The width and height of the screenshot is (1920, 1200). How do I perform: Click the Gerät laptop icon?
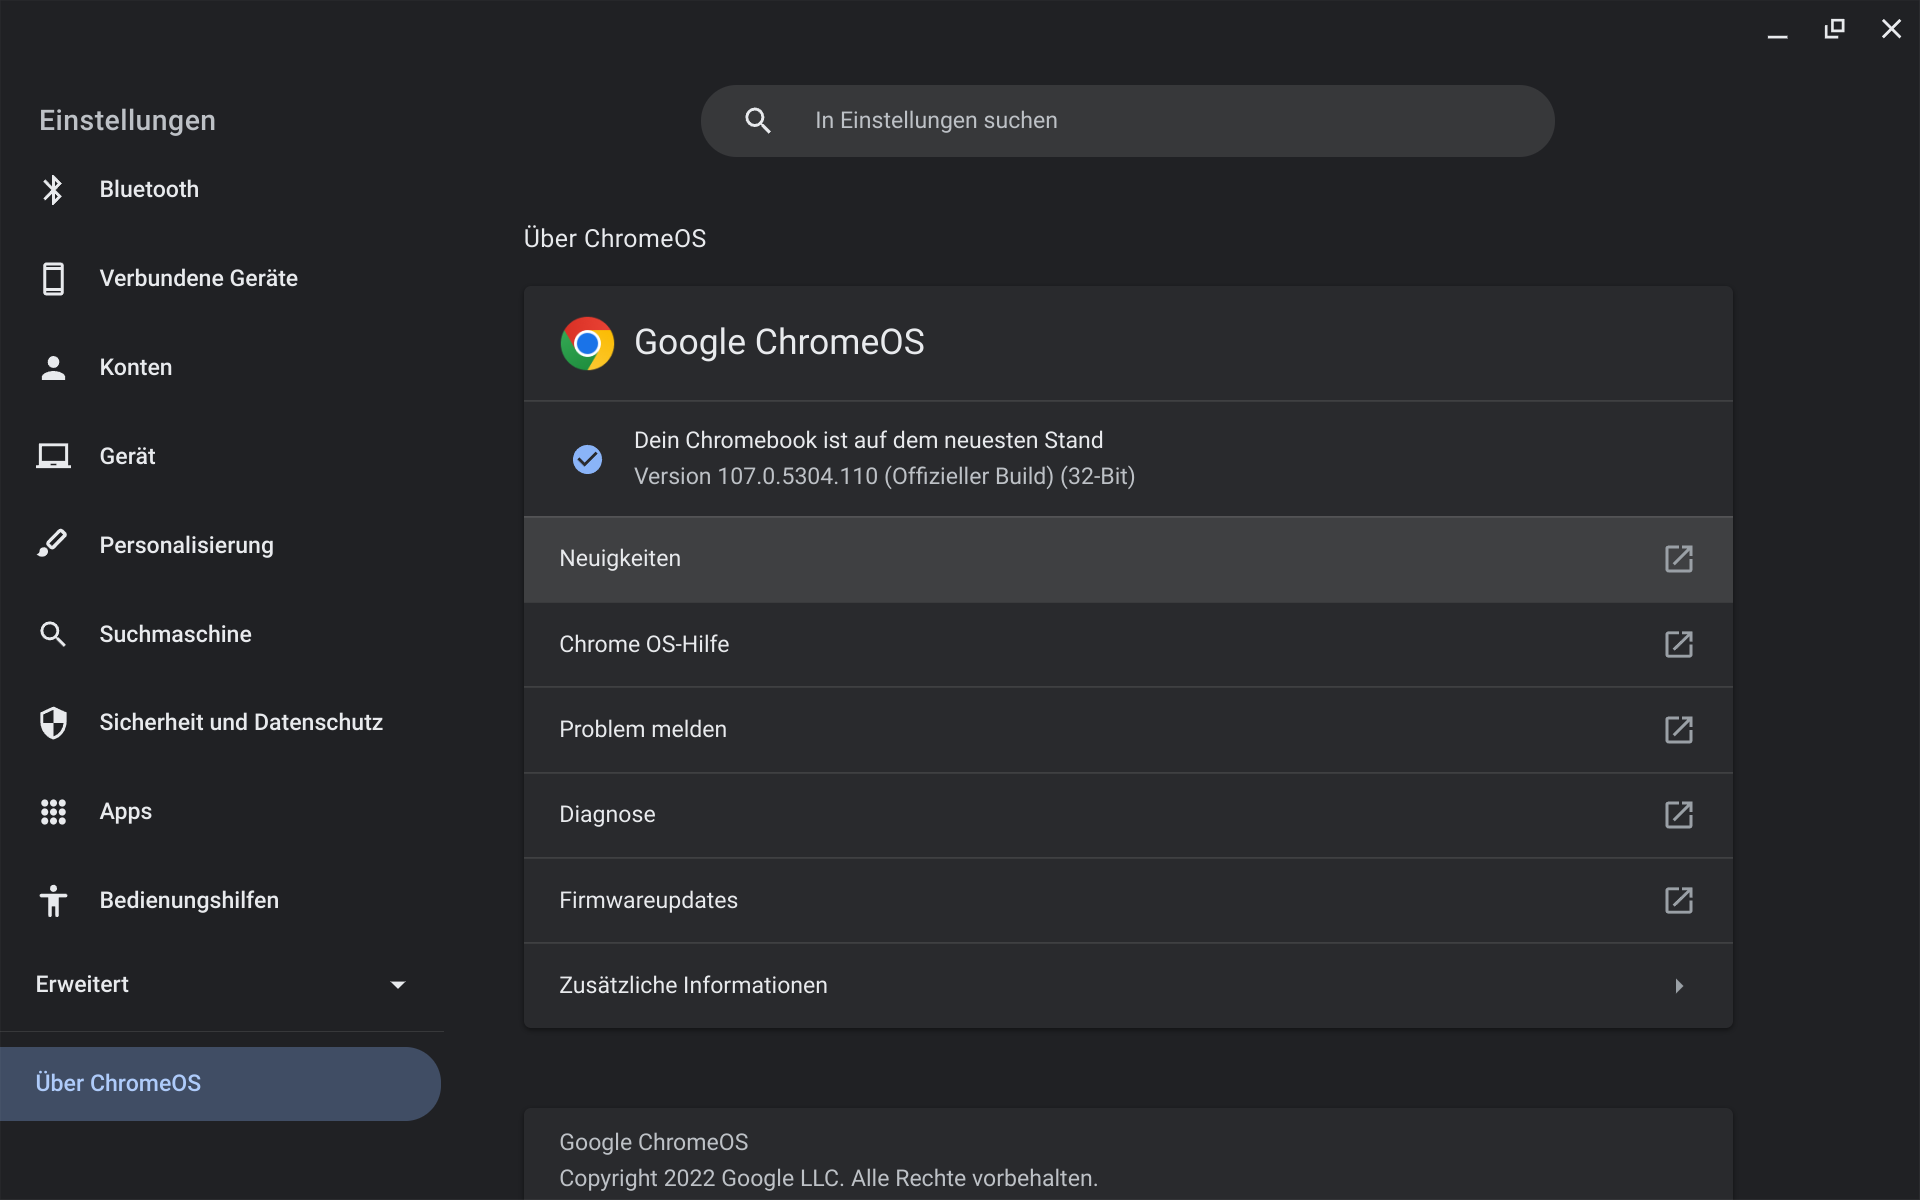53,456
